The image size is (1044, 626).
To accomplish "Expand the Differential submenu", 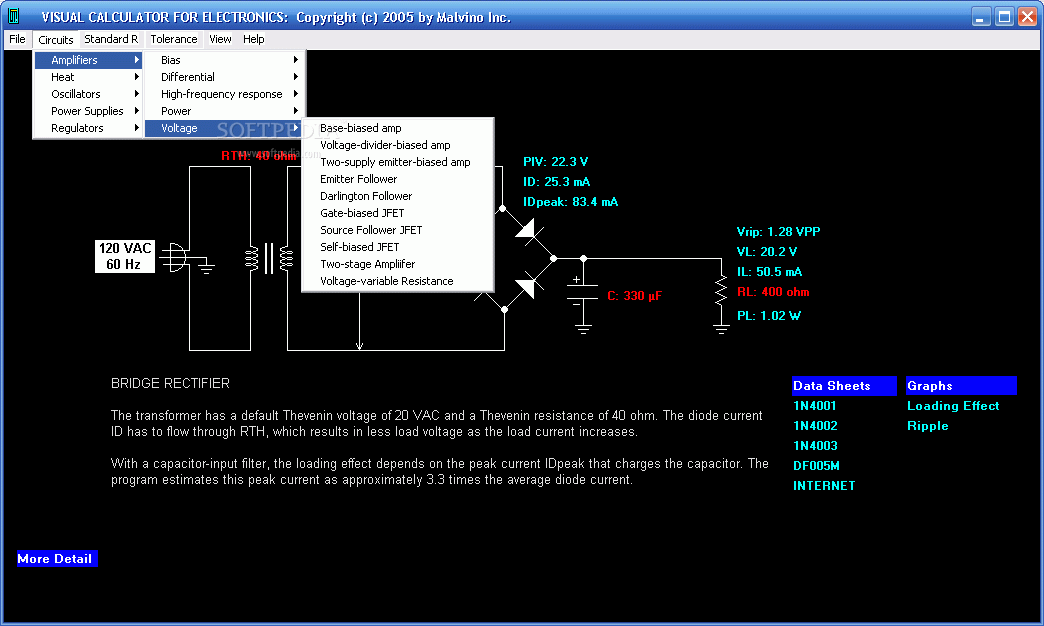I will point(224,77).
